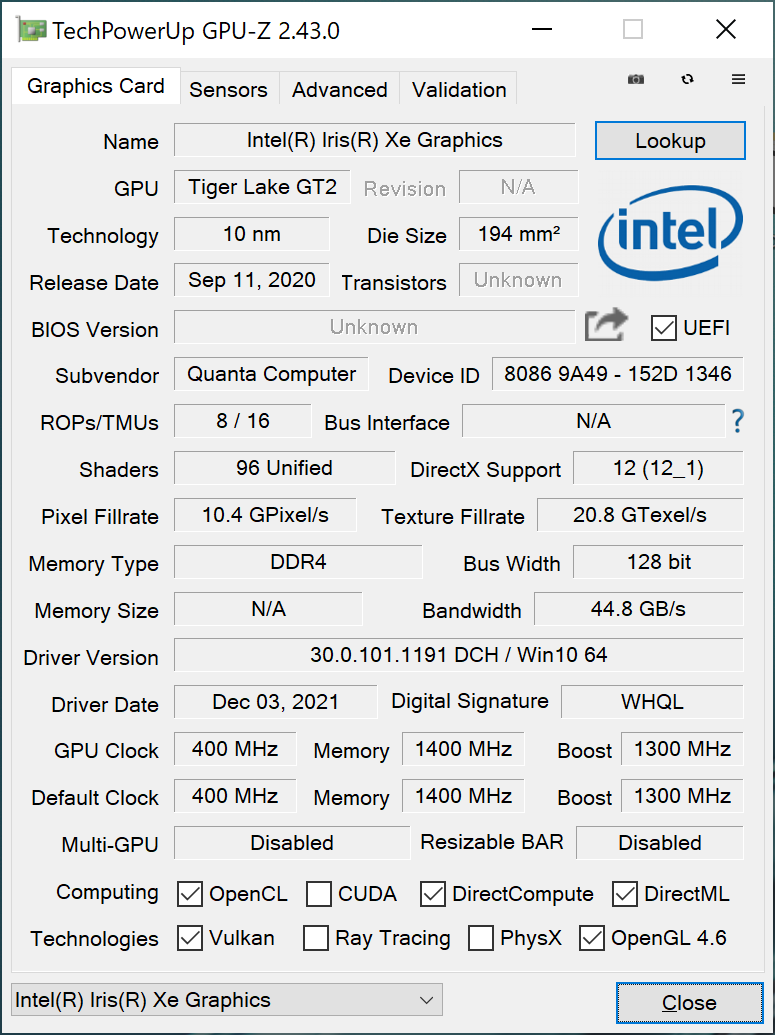Screen dimensions: 775x1035
Task: Click the screenshot camera icon
Action: click(x=636, y=79)
